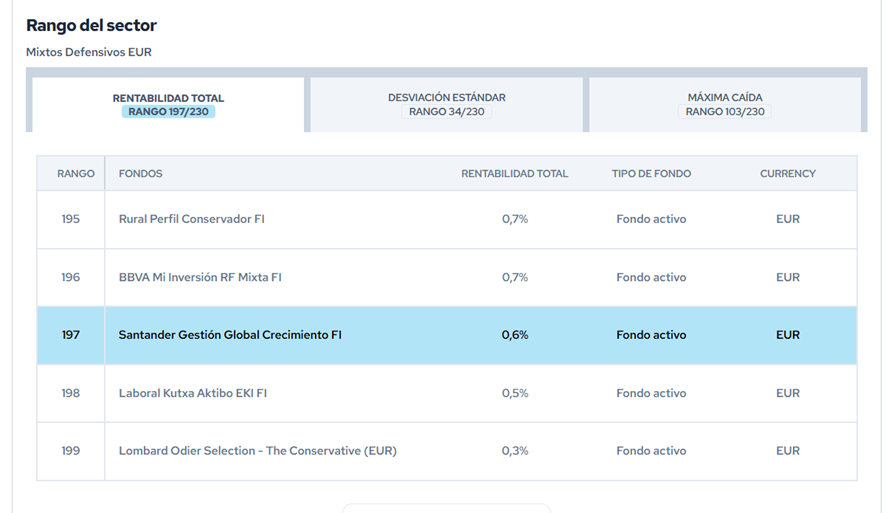This screenshot has width=886, height=513.
Task: Click EUR currency in Laboral Kutxa row
Action: pyautogui.click(x=788, y=393)
